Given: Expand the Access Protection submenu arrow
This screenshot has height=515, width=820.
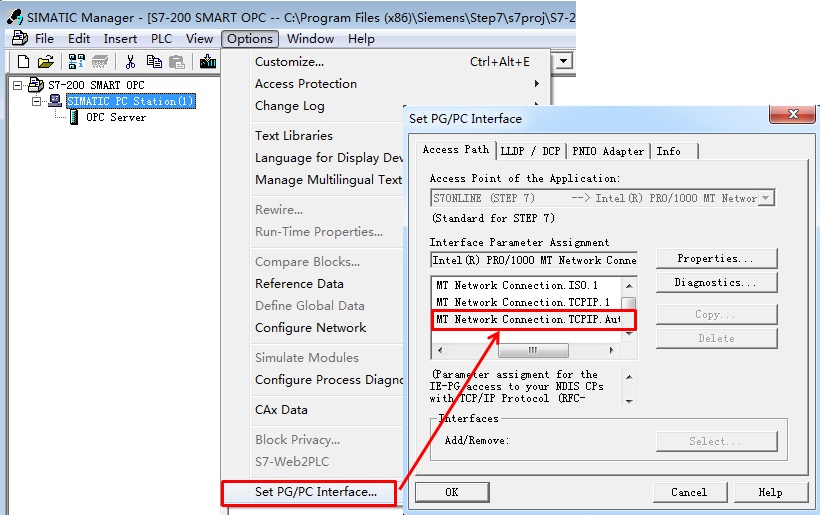Looking at the screenshot, I should [x=537, y=84].
